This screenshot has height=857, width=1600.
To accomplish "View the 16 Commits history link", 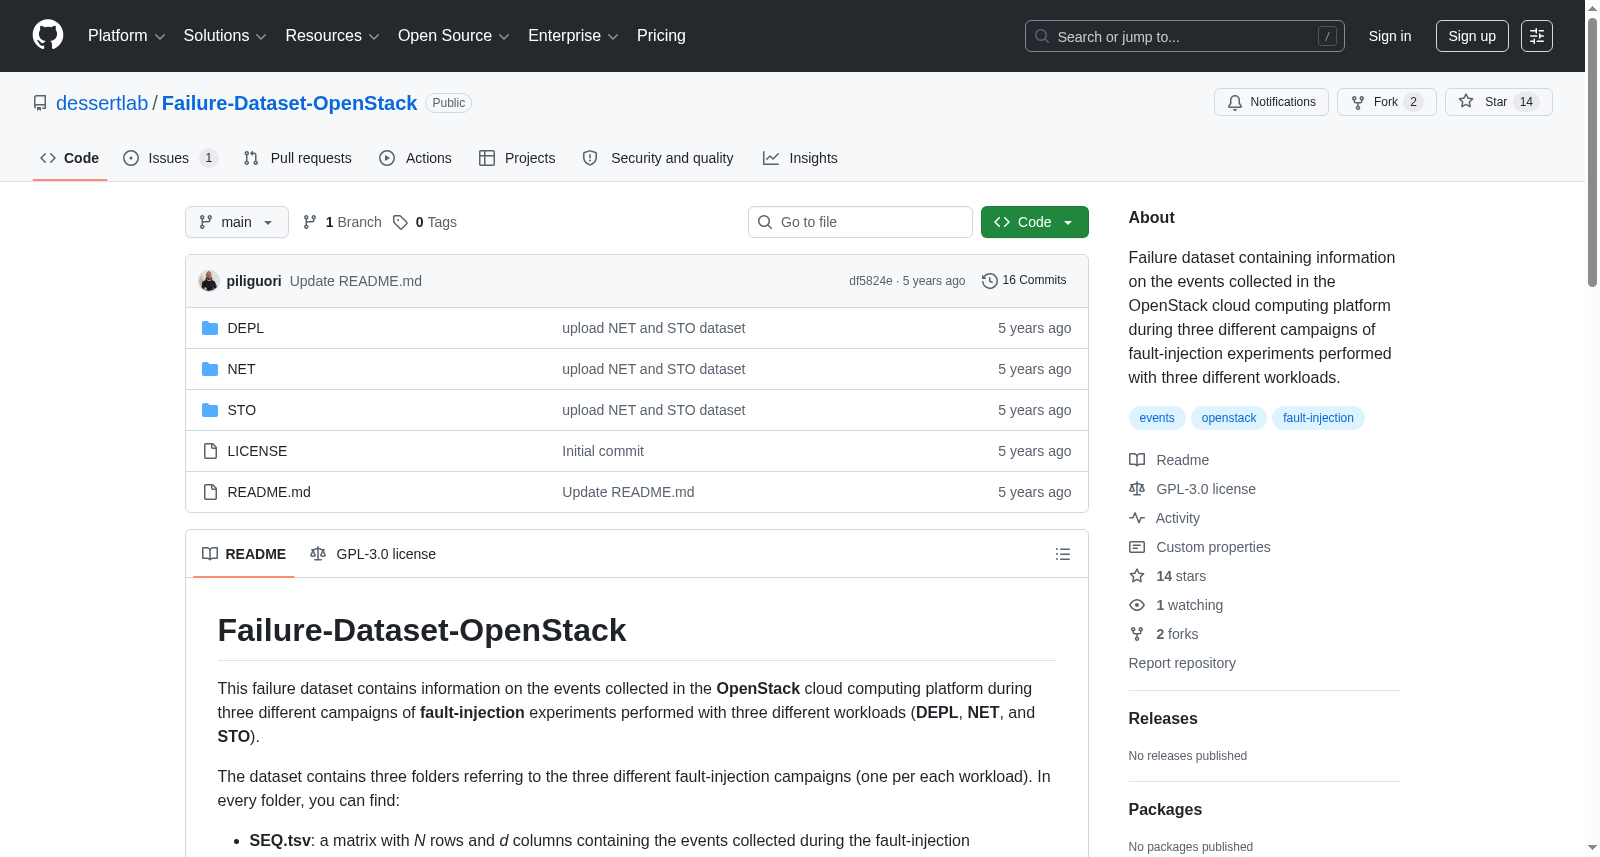I will tap(1024, 281).
